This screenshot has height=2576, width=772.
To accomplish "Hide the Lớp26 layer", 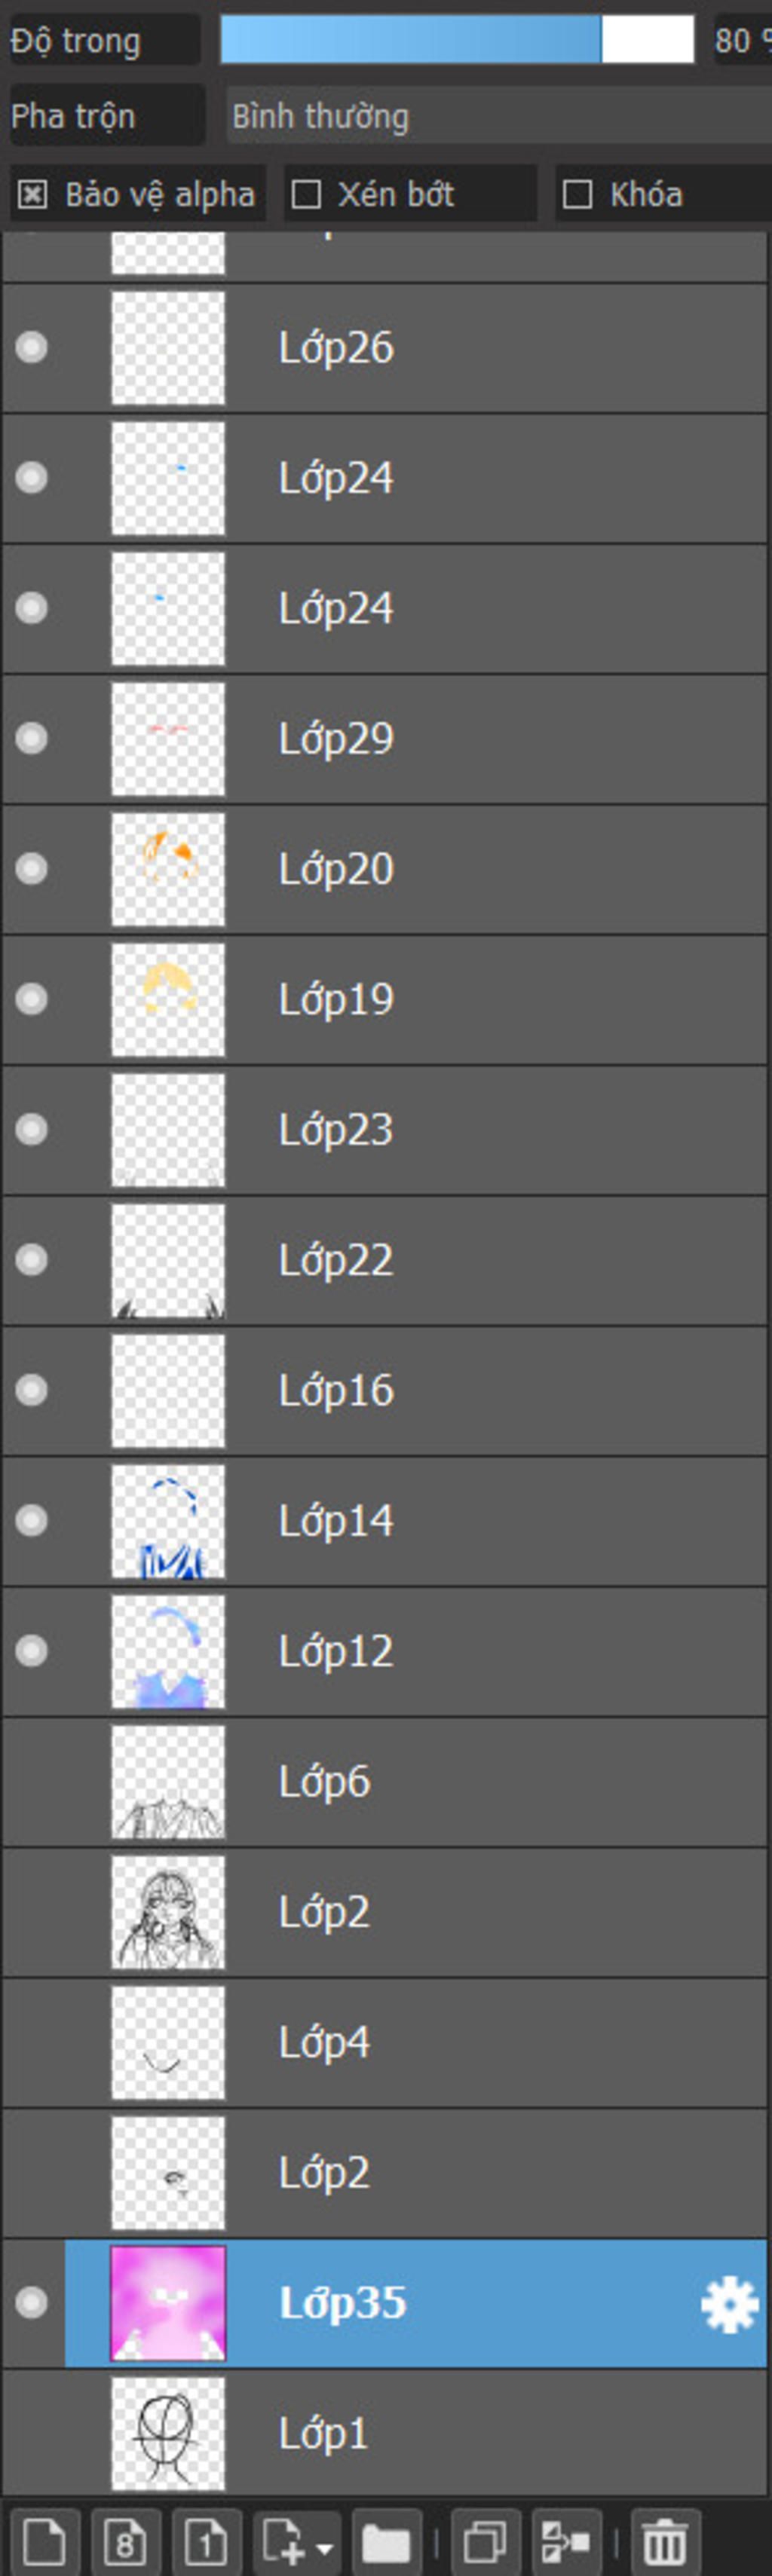I will click(32, 347).
